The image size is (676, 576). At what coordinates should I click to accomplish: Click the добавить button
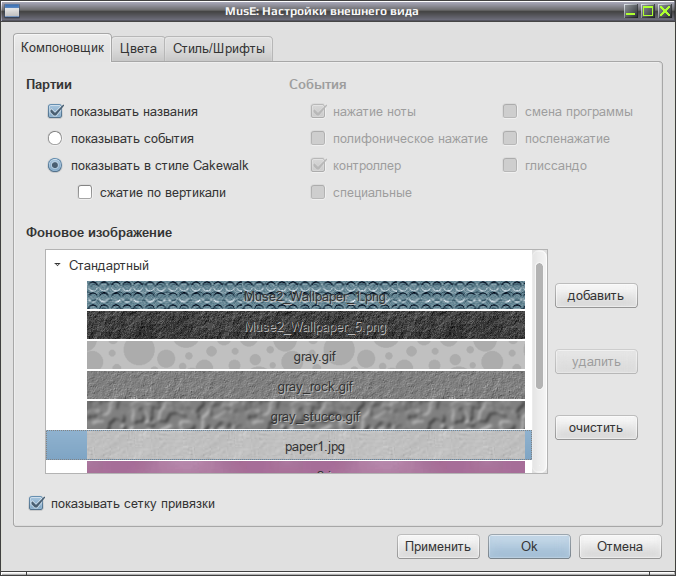(596, 296)
